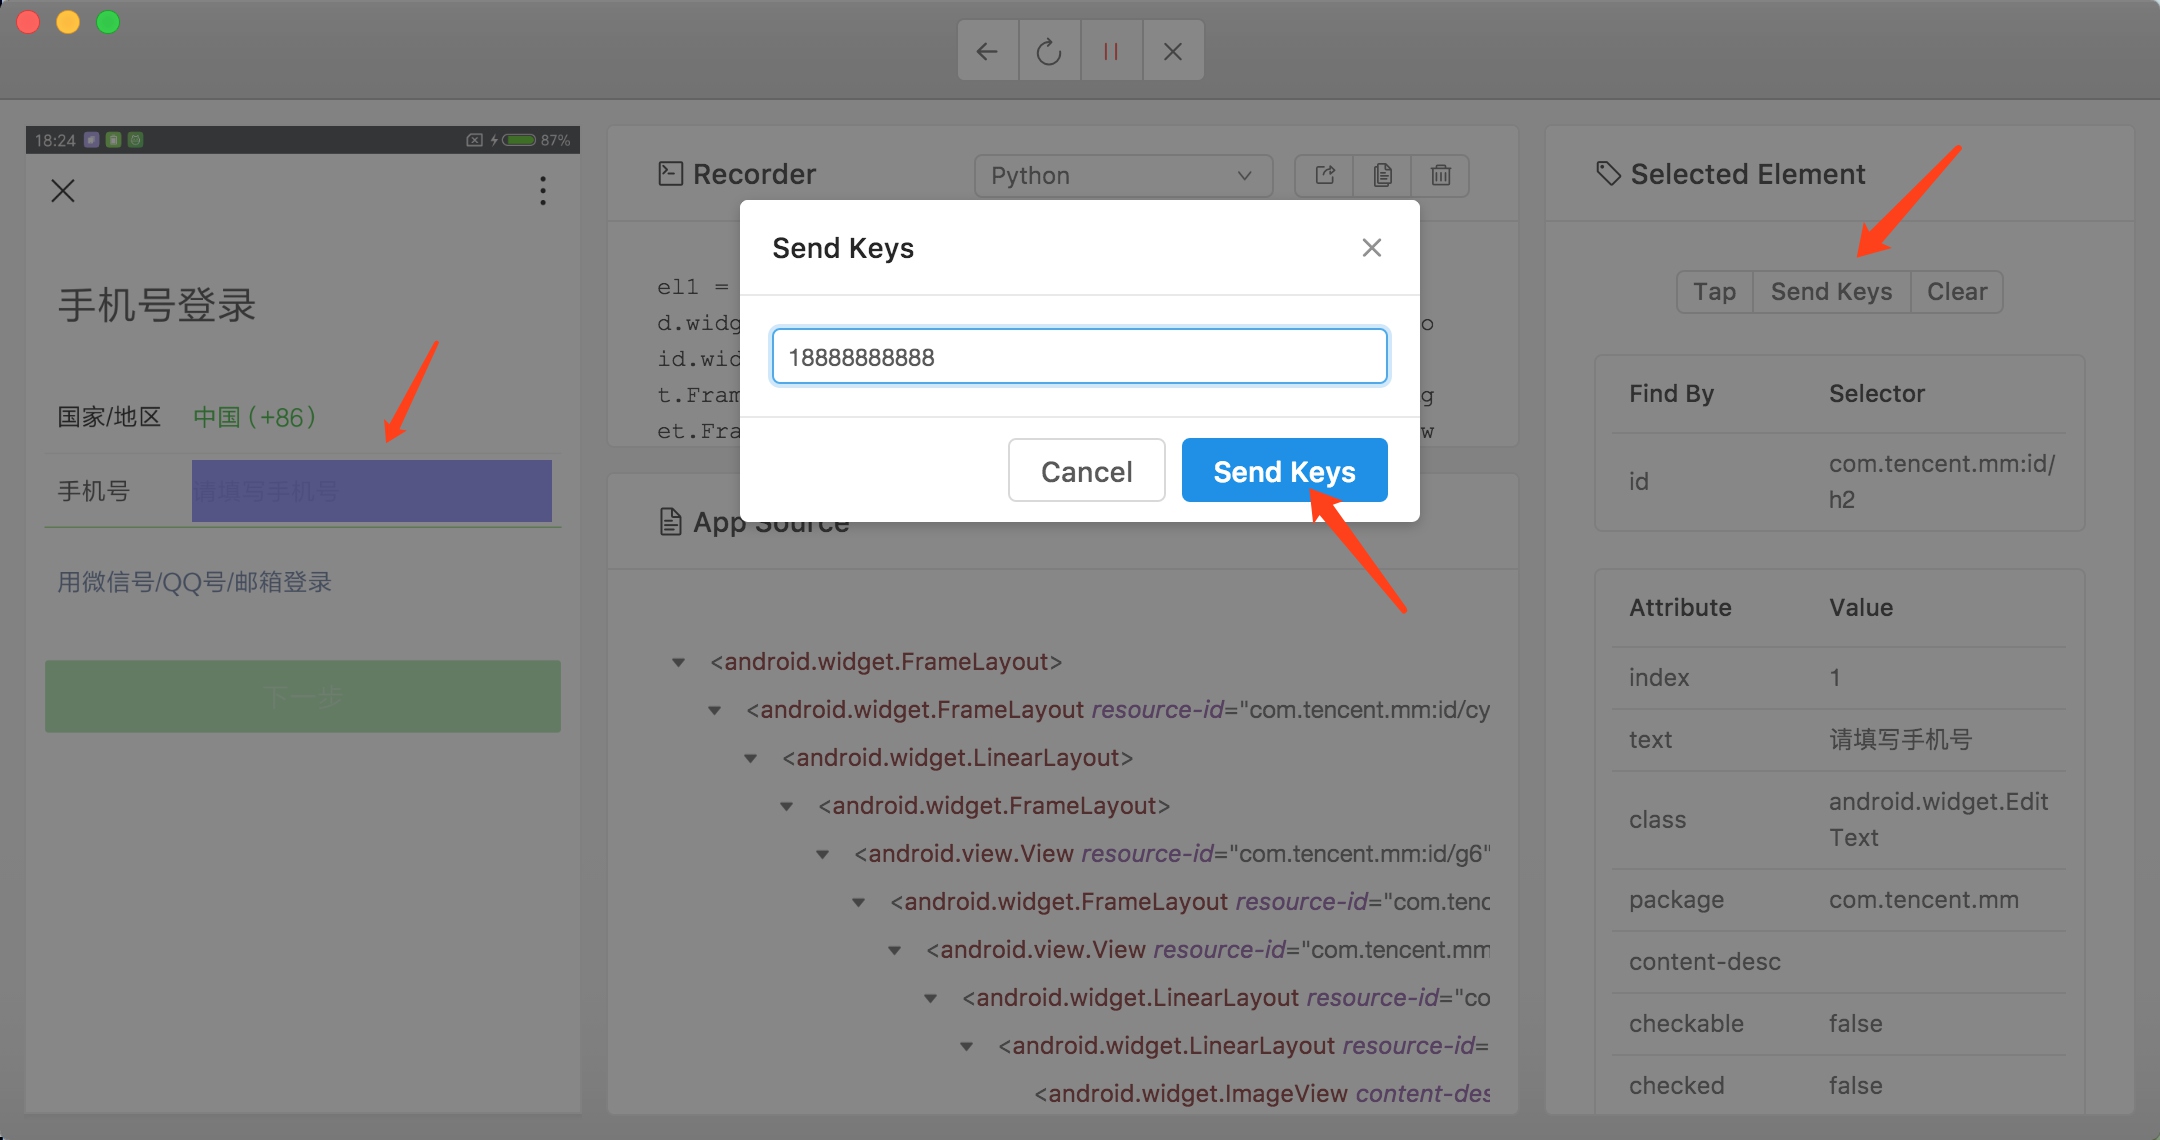Viewport: 2160px width, 1140px height.
Task: Open the Python language dropdown
Action: pos(1123,176)
